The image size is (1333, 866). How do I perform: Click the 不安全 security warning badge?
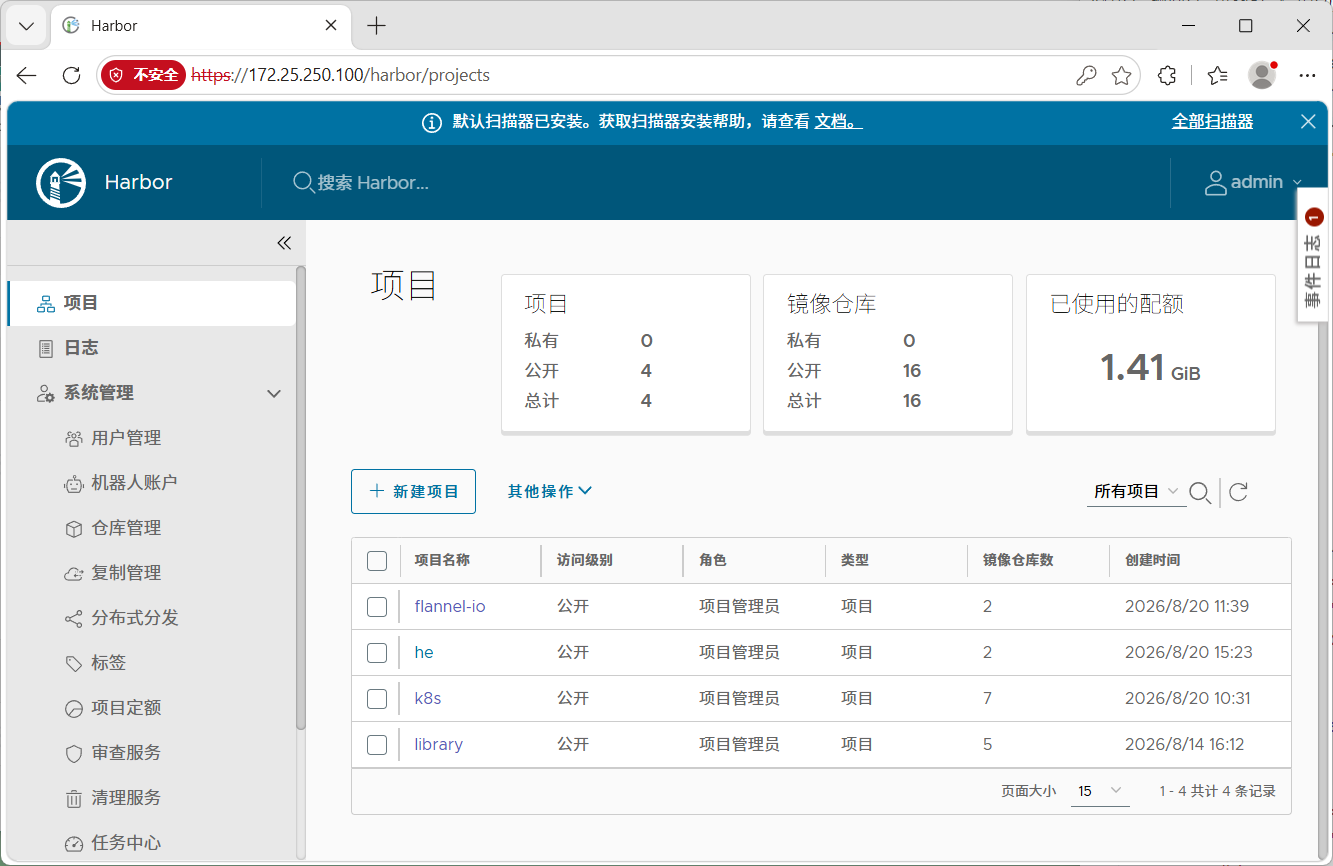click(x=145, y=75)
